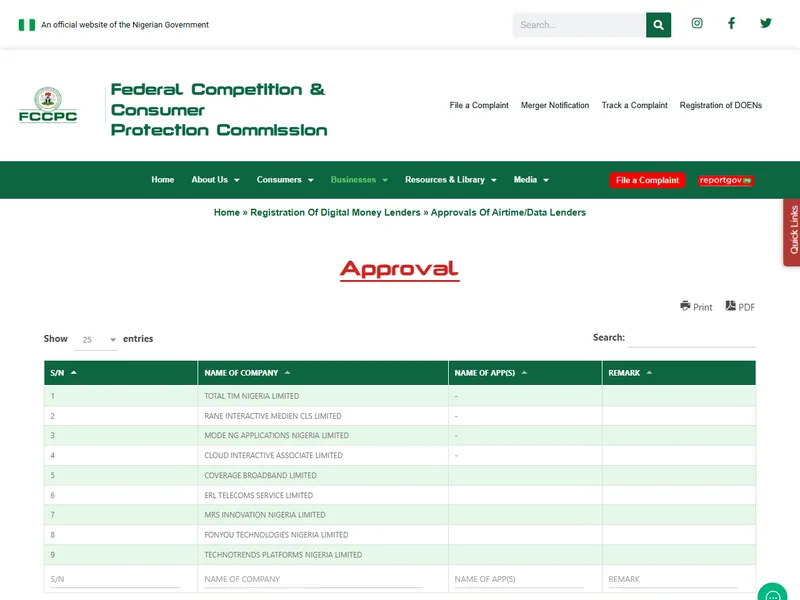The height and width of the screenshot is (600, 800).
Task: Select CLOUD INTERACTIVE ASSOCIATE LIMITED cell
Action: pyautogui.click(x=323, y=456)
